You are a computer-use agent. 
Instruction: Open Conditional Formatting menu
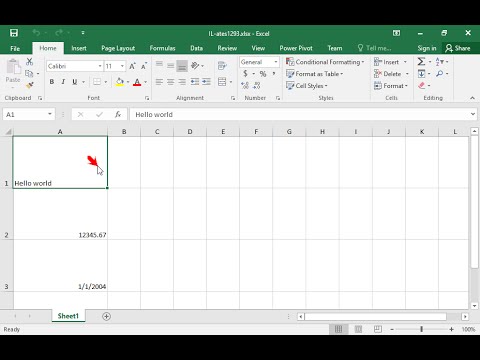325,62
